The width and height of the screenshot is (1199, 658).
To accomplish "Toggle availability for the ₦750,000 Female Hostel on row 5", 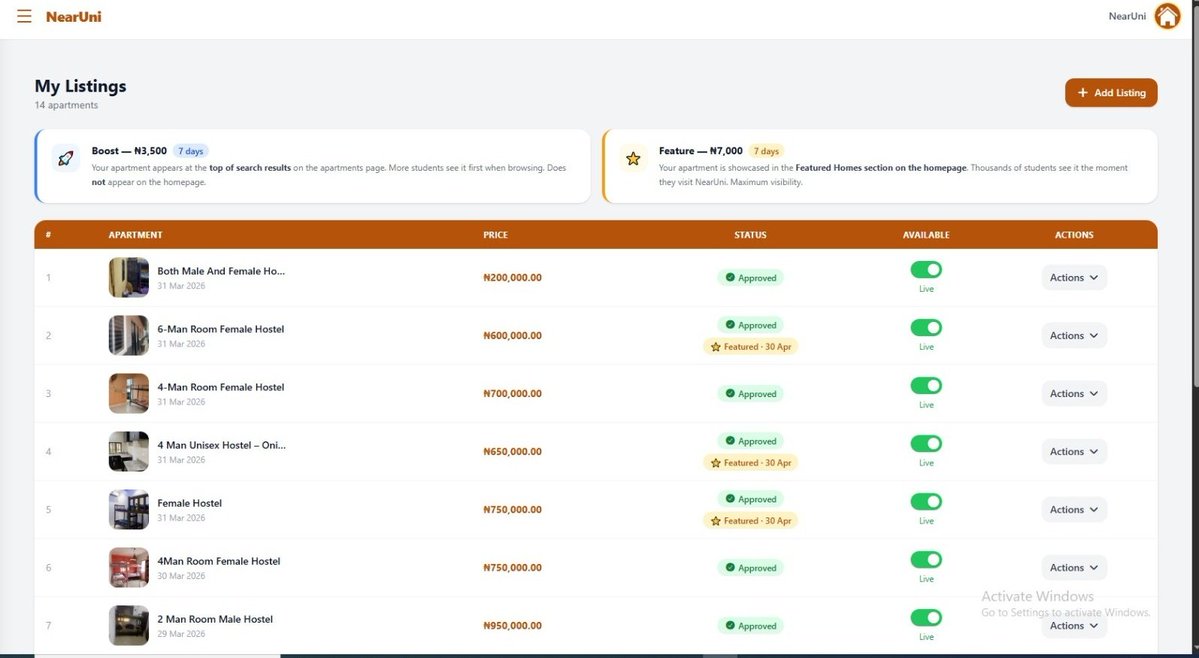I will 926,502.
